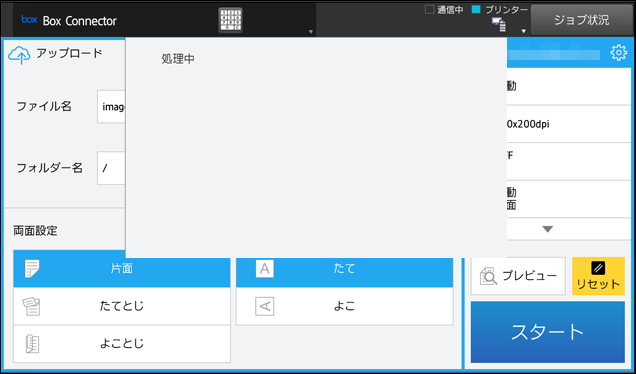Click the フォルダー名 input field
Viewport: 636px width, 374px height.
tap(111, 168)
